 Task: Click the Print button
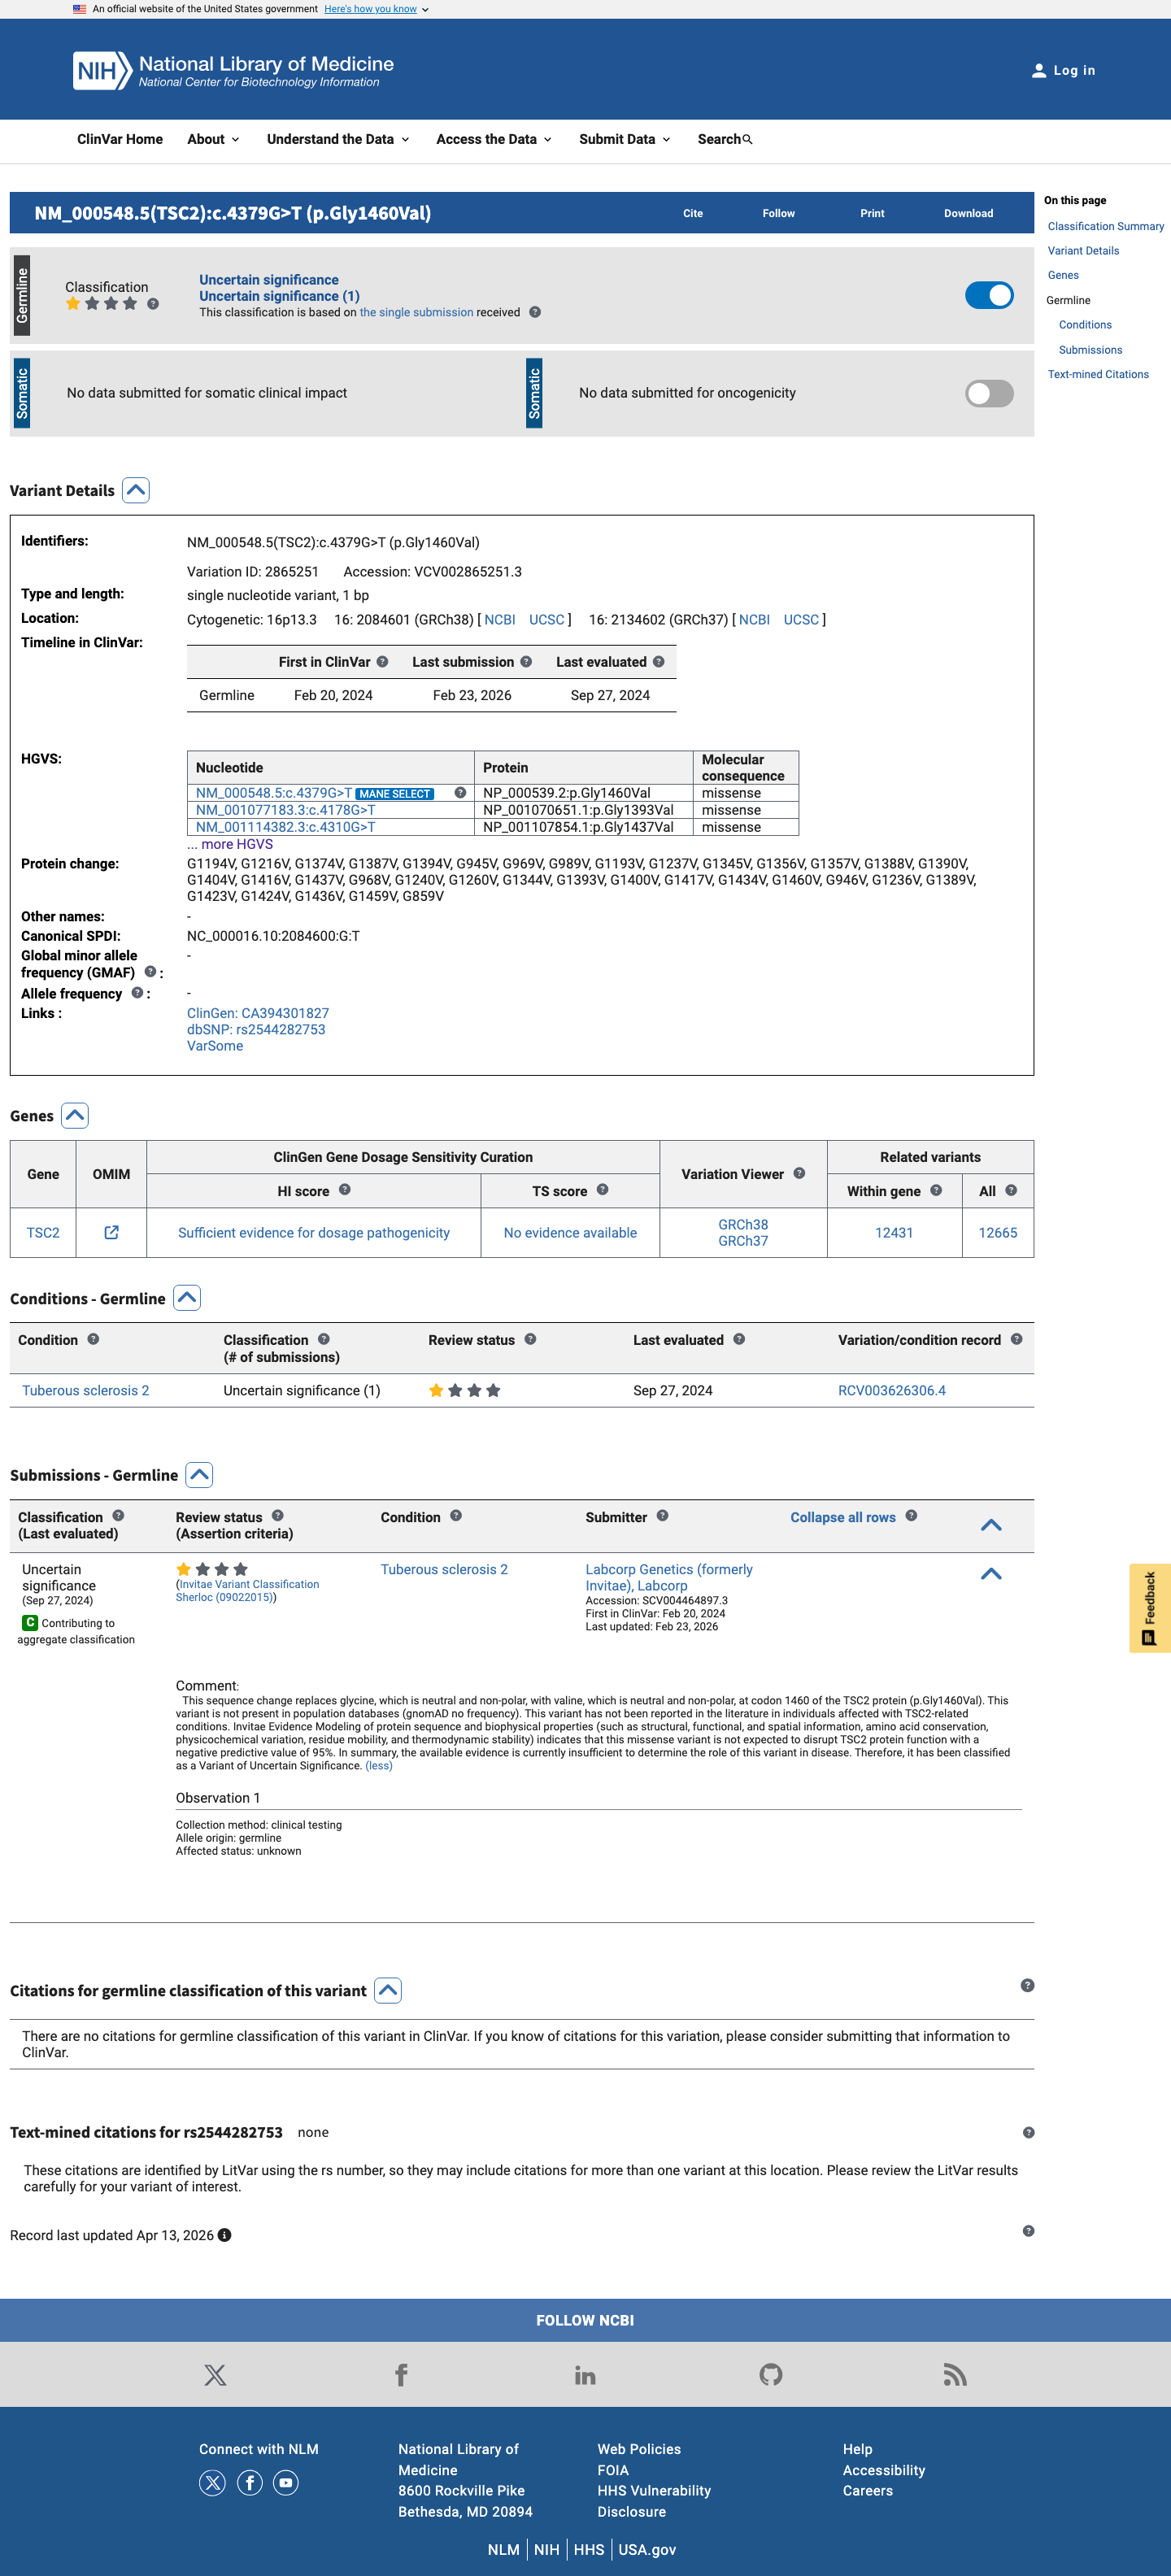(872, 214)
